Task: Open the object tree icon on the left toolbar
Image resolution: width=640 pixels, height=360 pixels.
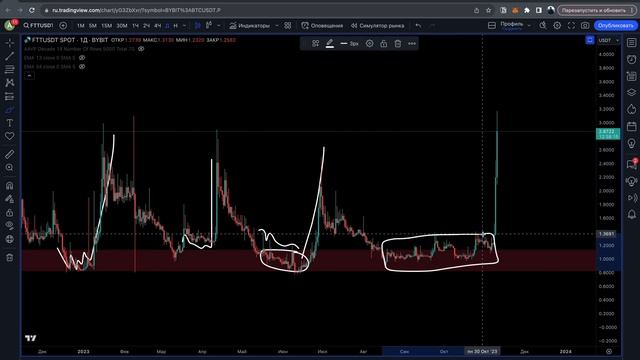Action: pyautogui.click(x=9, y=239)
